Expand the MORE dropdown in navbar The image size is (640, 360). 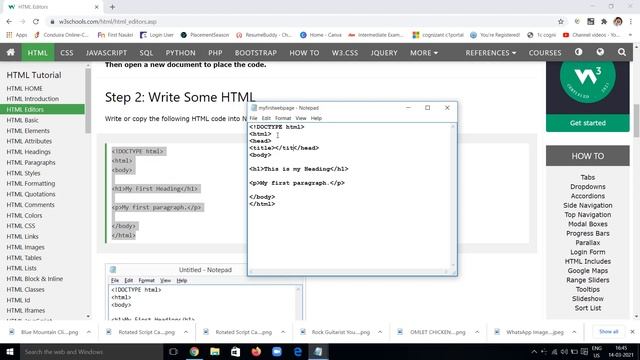tap(424, 53)
